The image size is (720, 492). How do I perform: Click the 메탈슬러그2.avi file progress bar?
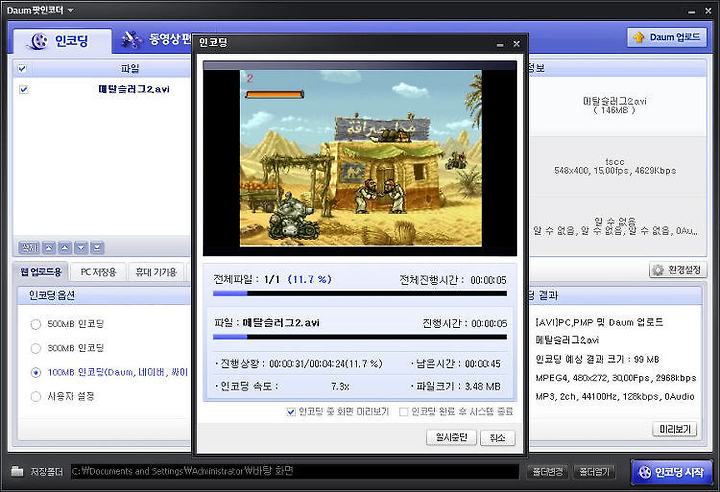click(x=360, y=337)
